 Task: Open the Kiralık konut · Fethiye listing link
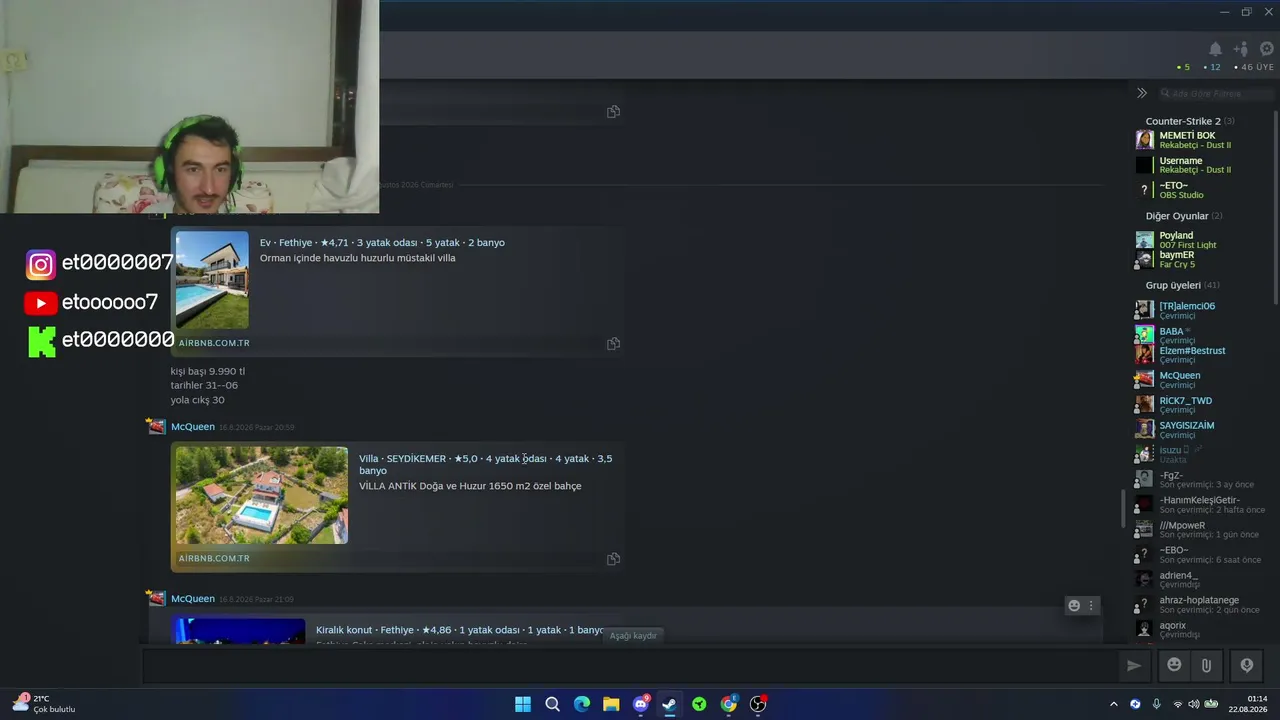460,630
